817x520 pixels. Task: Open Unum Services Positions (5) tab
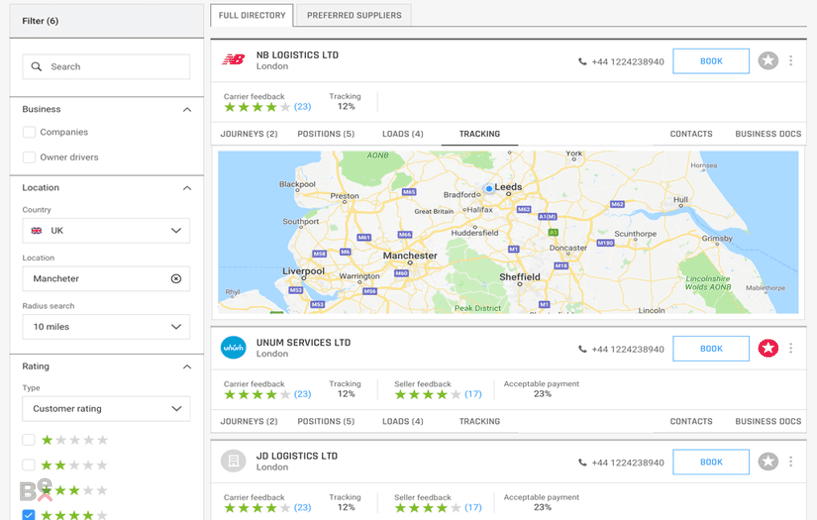[326, 421]
